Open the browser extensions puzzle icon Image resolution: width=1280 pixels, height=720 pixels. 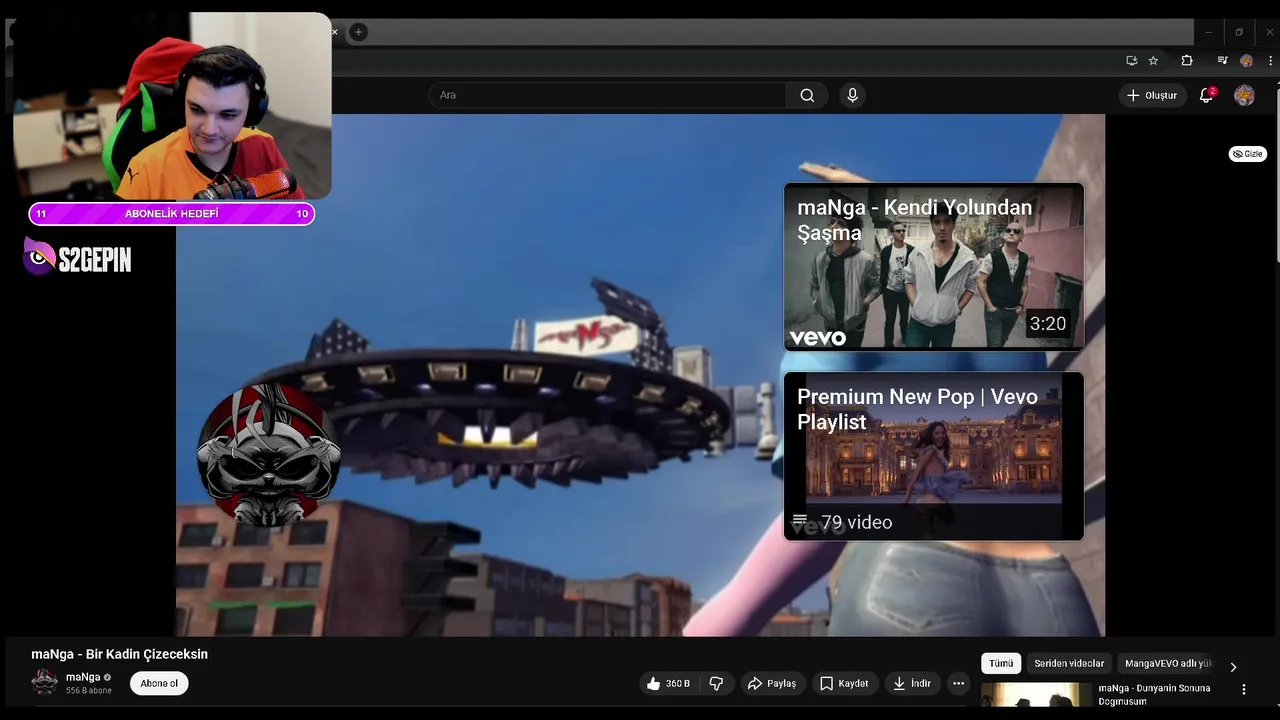click(1187, 60)
